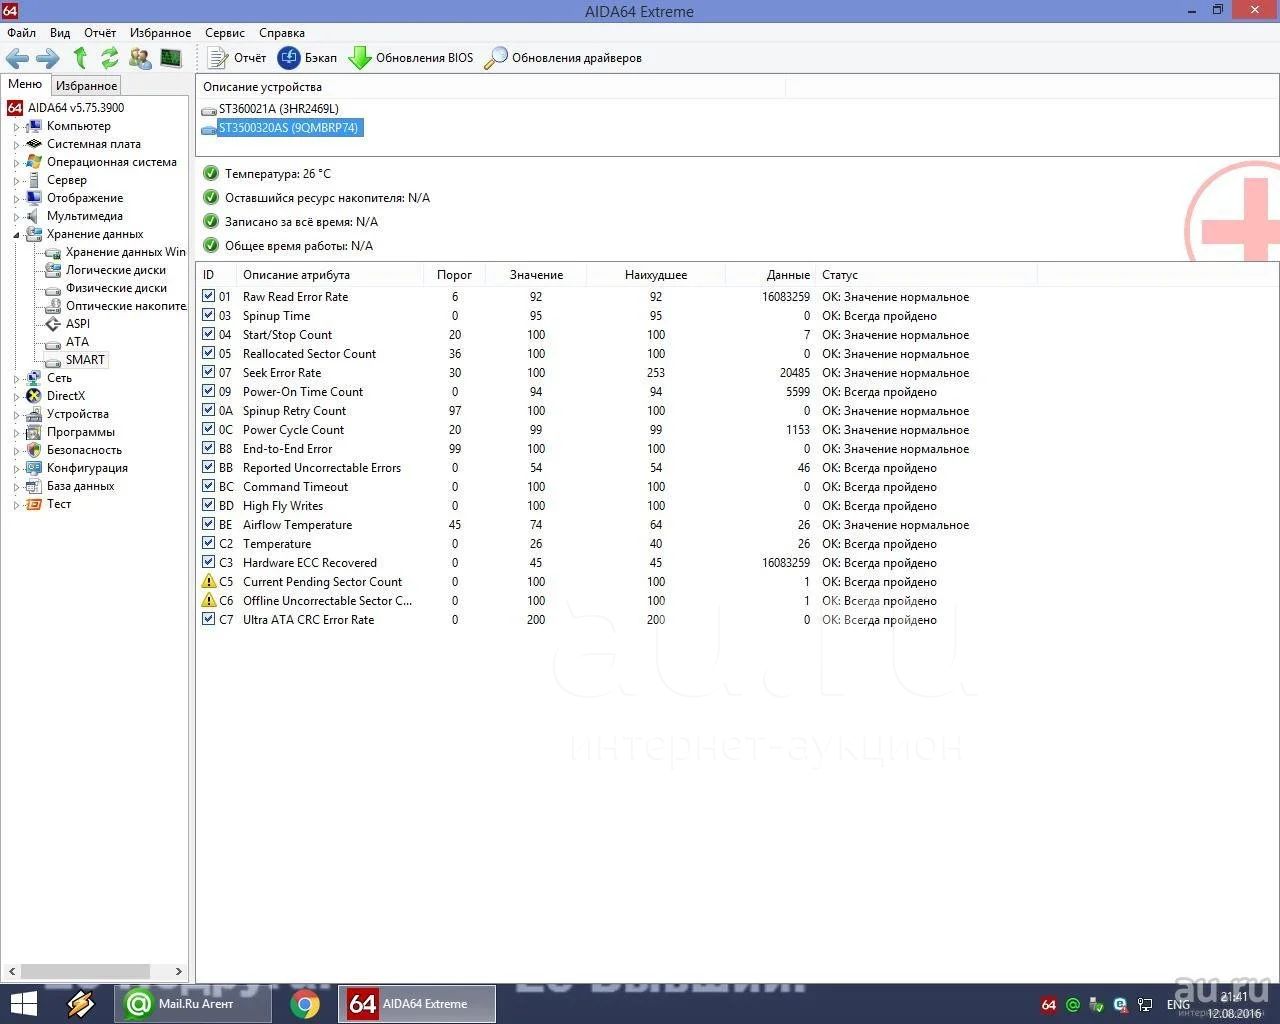Select the ASPI tree item
The image size is (1280, 1024).
coord(68,324)
